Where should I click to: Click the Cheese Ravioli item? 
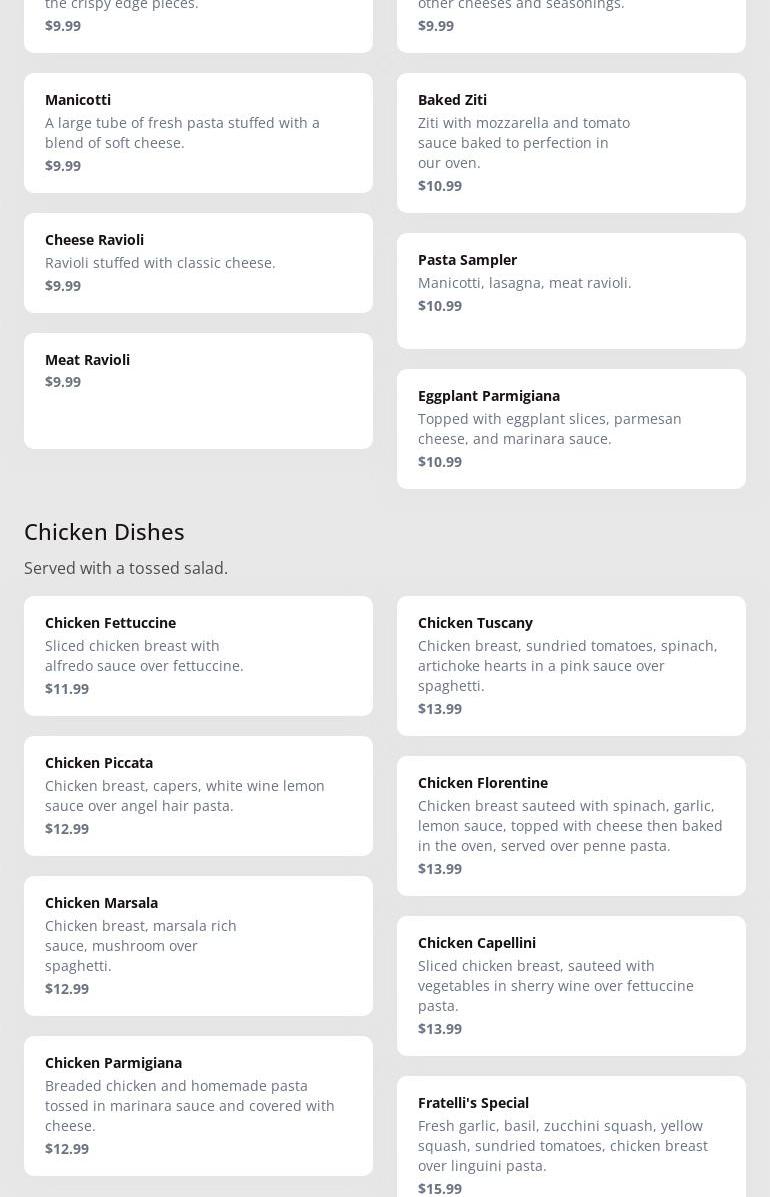click(x=198, y=262)
